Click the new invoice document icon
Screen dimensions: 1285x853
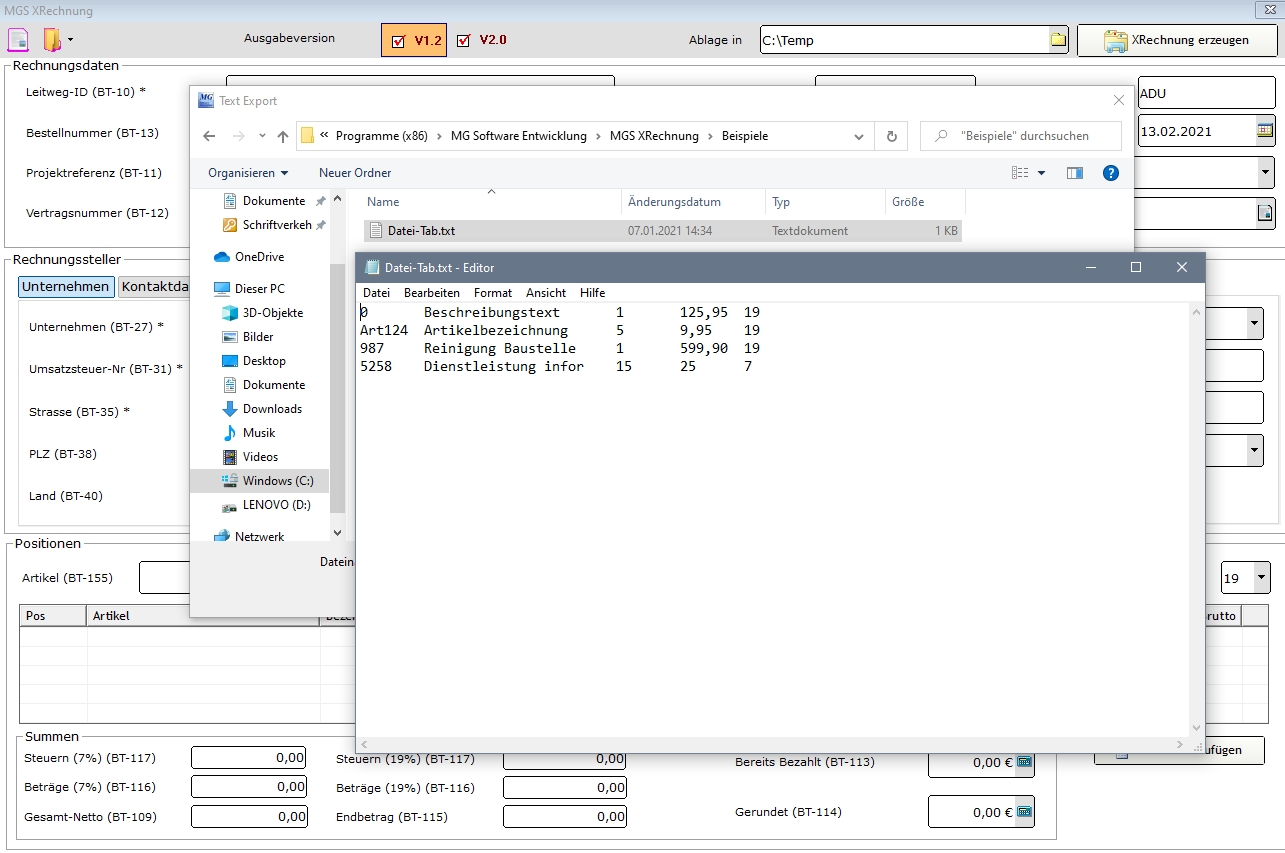(x=18, y=40)
